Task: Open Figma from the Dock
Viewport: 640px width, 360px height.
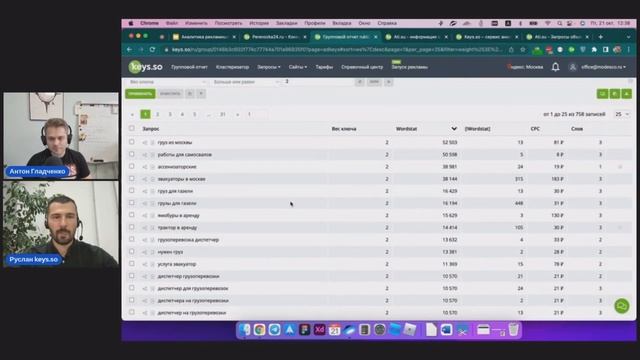Action: (304, 330)
